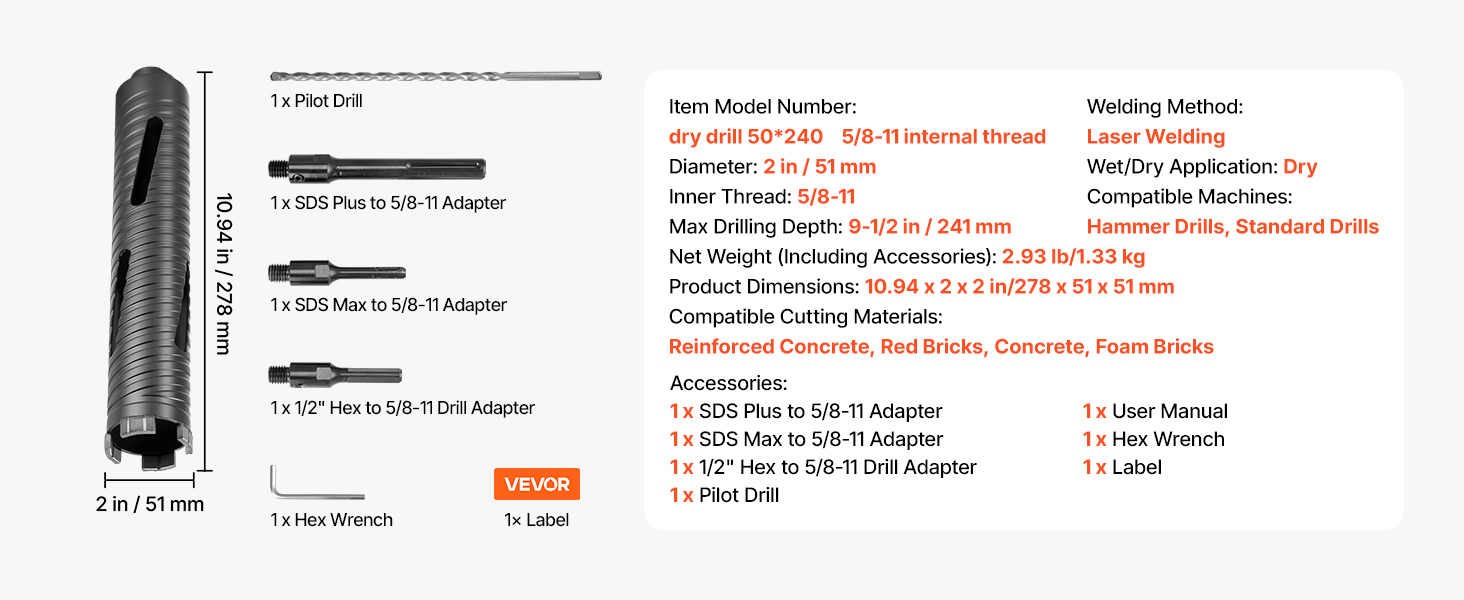Click the pilot drill bit image

(435, 76)
